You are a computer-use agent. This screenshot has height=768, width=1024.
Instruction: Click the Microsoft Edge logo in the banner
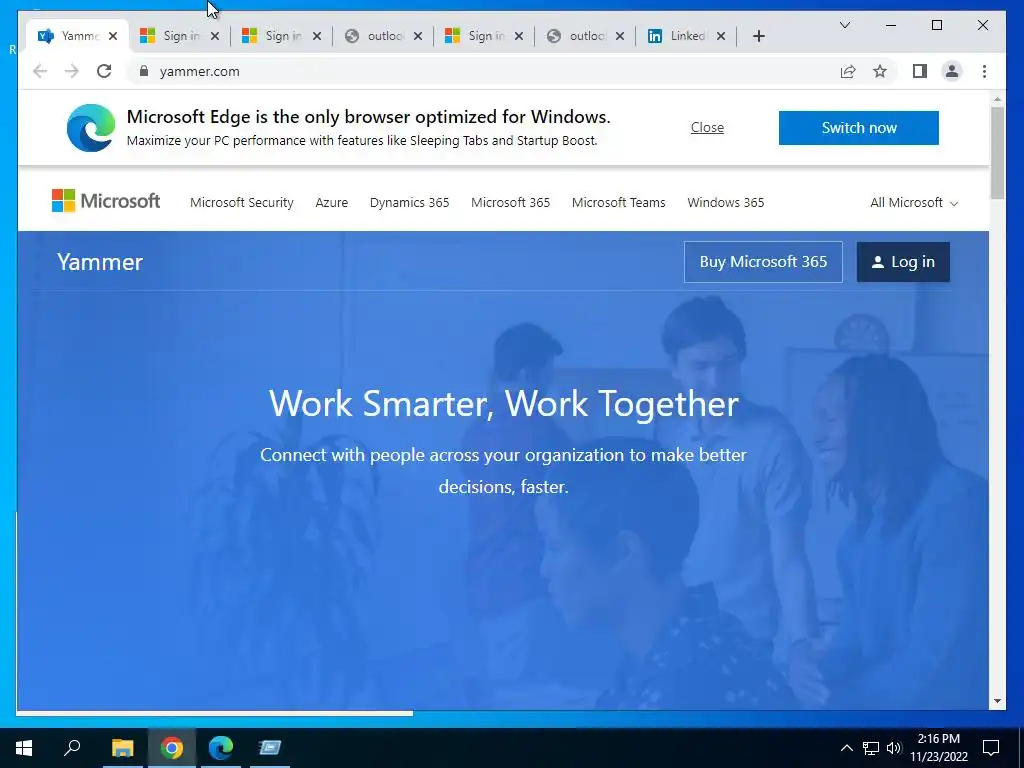(x=91, y=128)
